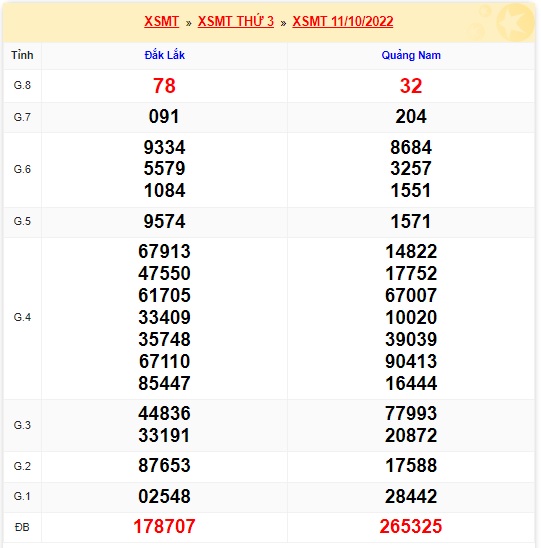Select the G.4 row label
541x548 pixels.
coord(22,317)
